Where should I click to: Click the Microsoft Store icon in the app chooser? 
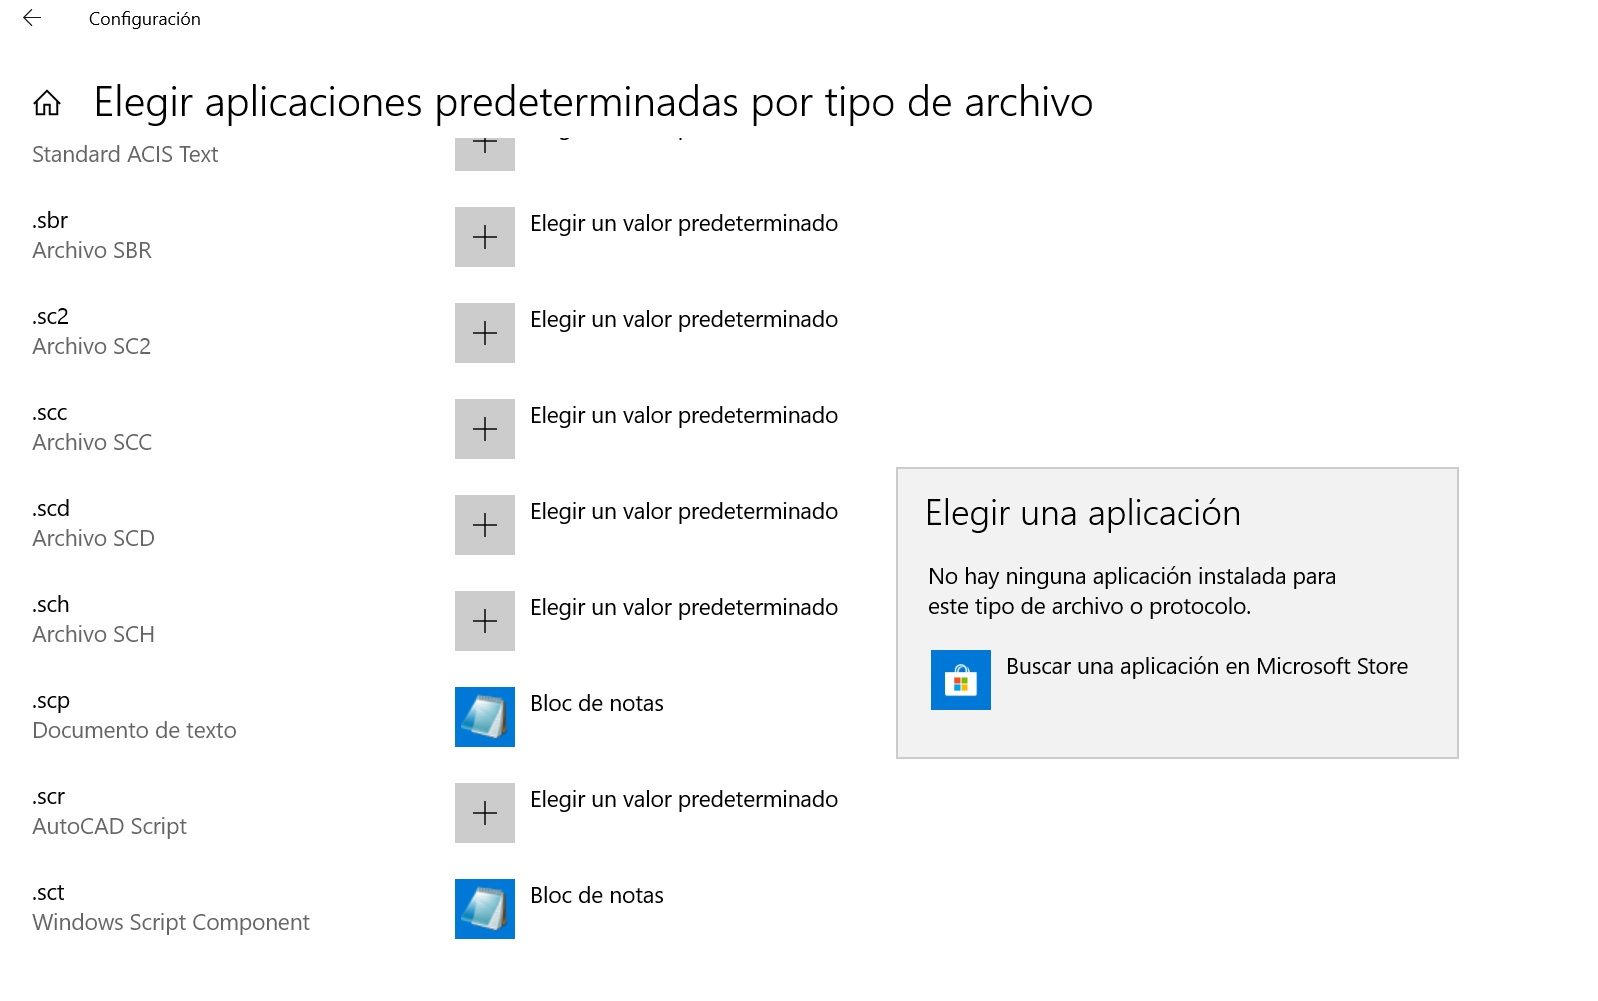click(x=961, y=681)
